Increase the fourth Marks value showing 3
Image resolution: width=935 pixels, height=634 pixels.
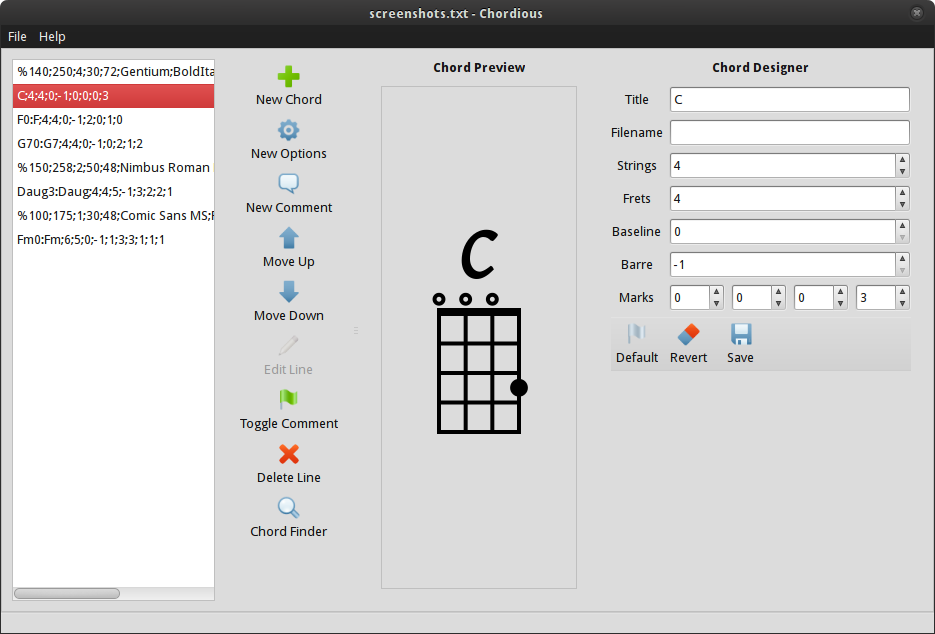point(902,292)
